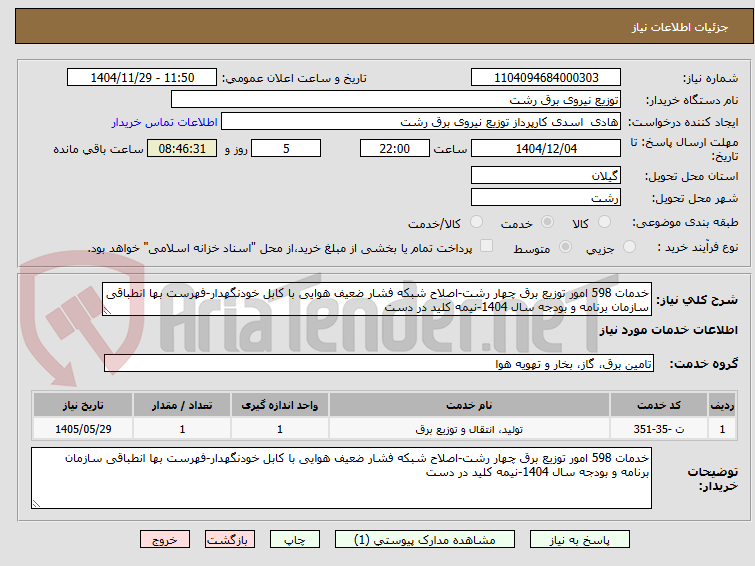Click the days remaining field showing 5

coord(286,148)
